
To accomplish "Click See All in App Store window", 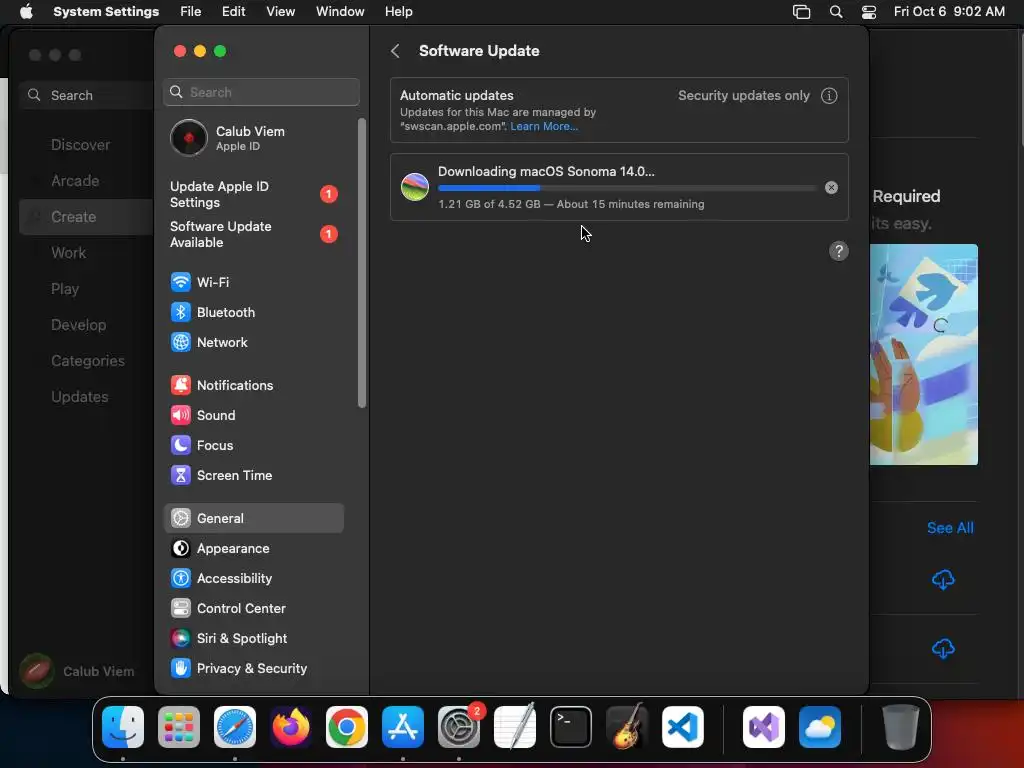I will [x=950, y=528].
